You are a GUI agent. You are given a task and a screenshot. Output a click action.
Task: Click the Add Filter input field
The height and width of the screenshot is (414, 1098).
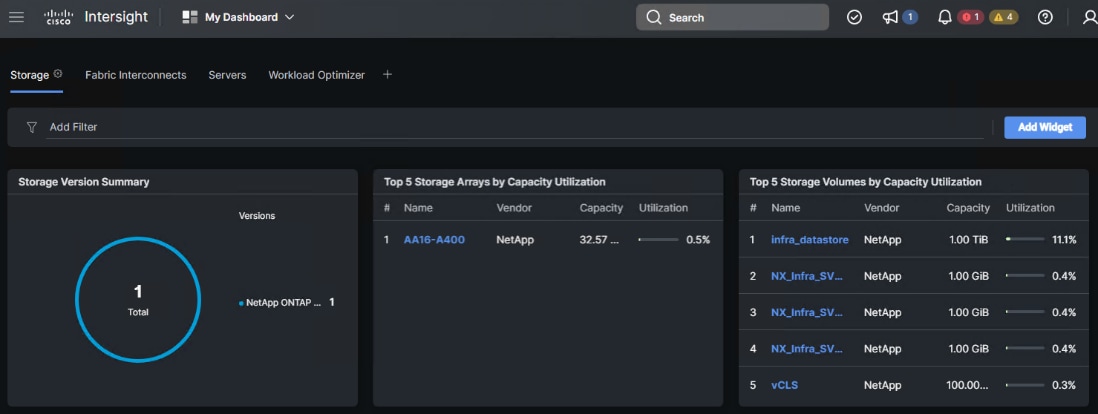pos(500,127)
